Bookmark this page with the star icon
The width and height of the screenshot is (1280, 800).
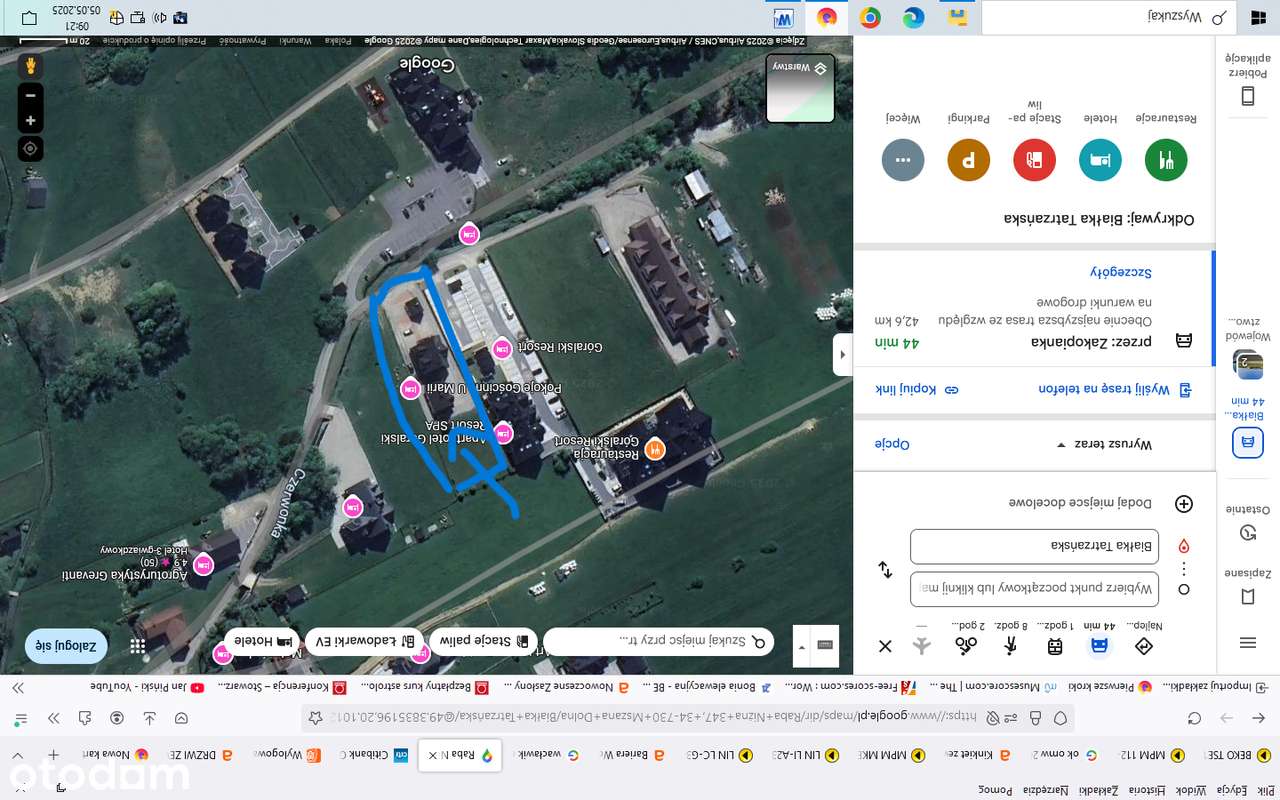point(316,718)
